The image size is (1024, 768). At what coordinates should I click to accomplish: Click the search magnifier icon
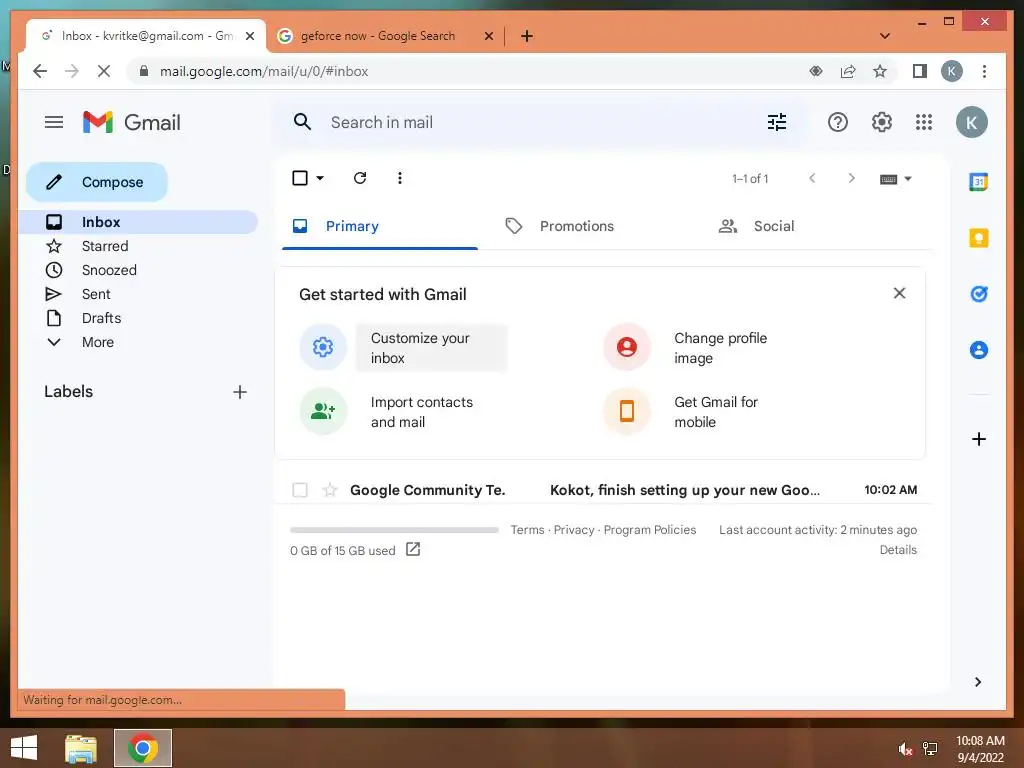tap(302, 122)
